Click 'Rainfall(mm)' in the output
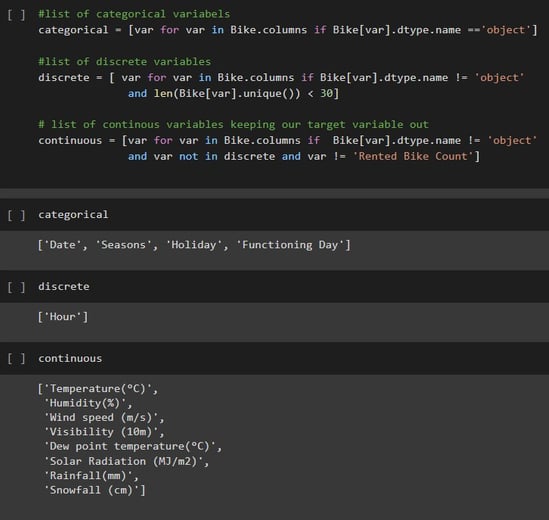Screen dimensions: 549x520 click(88, 476)
